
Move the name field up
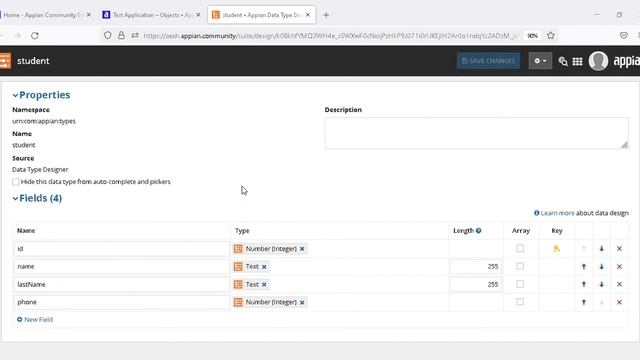click(584, 267)
